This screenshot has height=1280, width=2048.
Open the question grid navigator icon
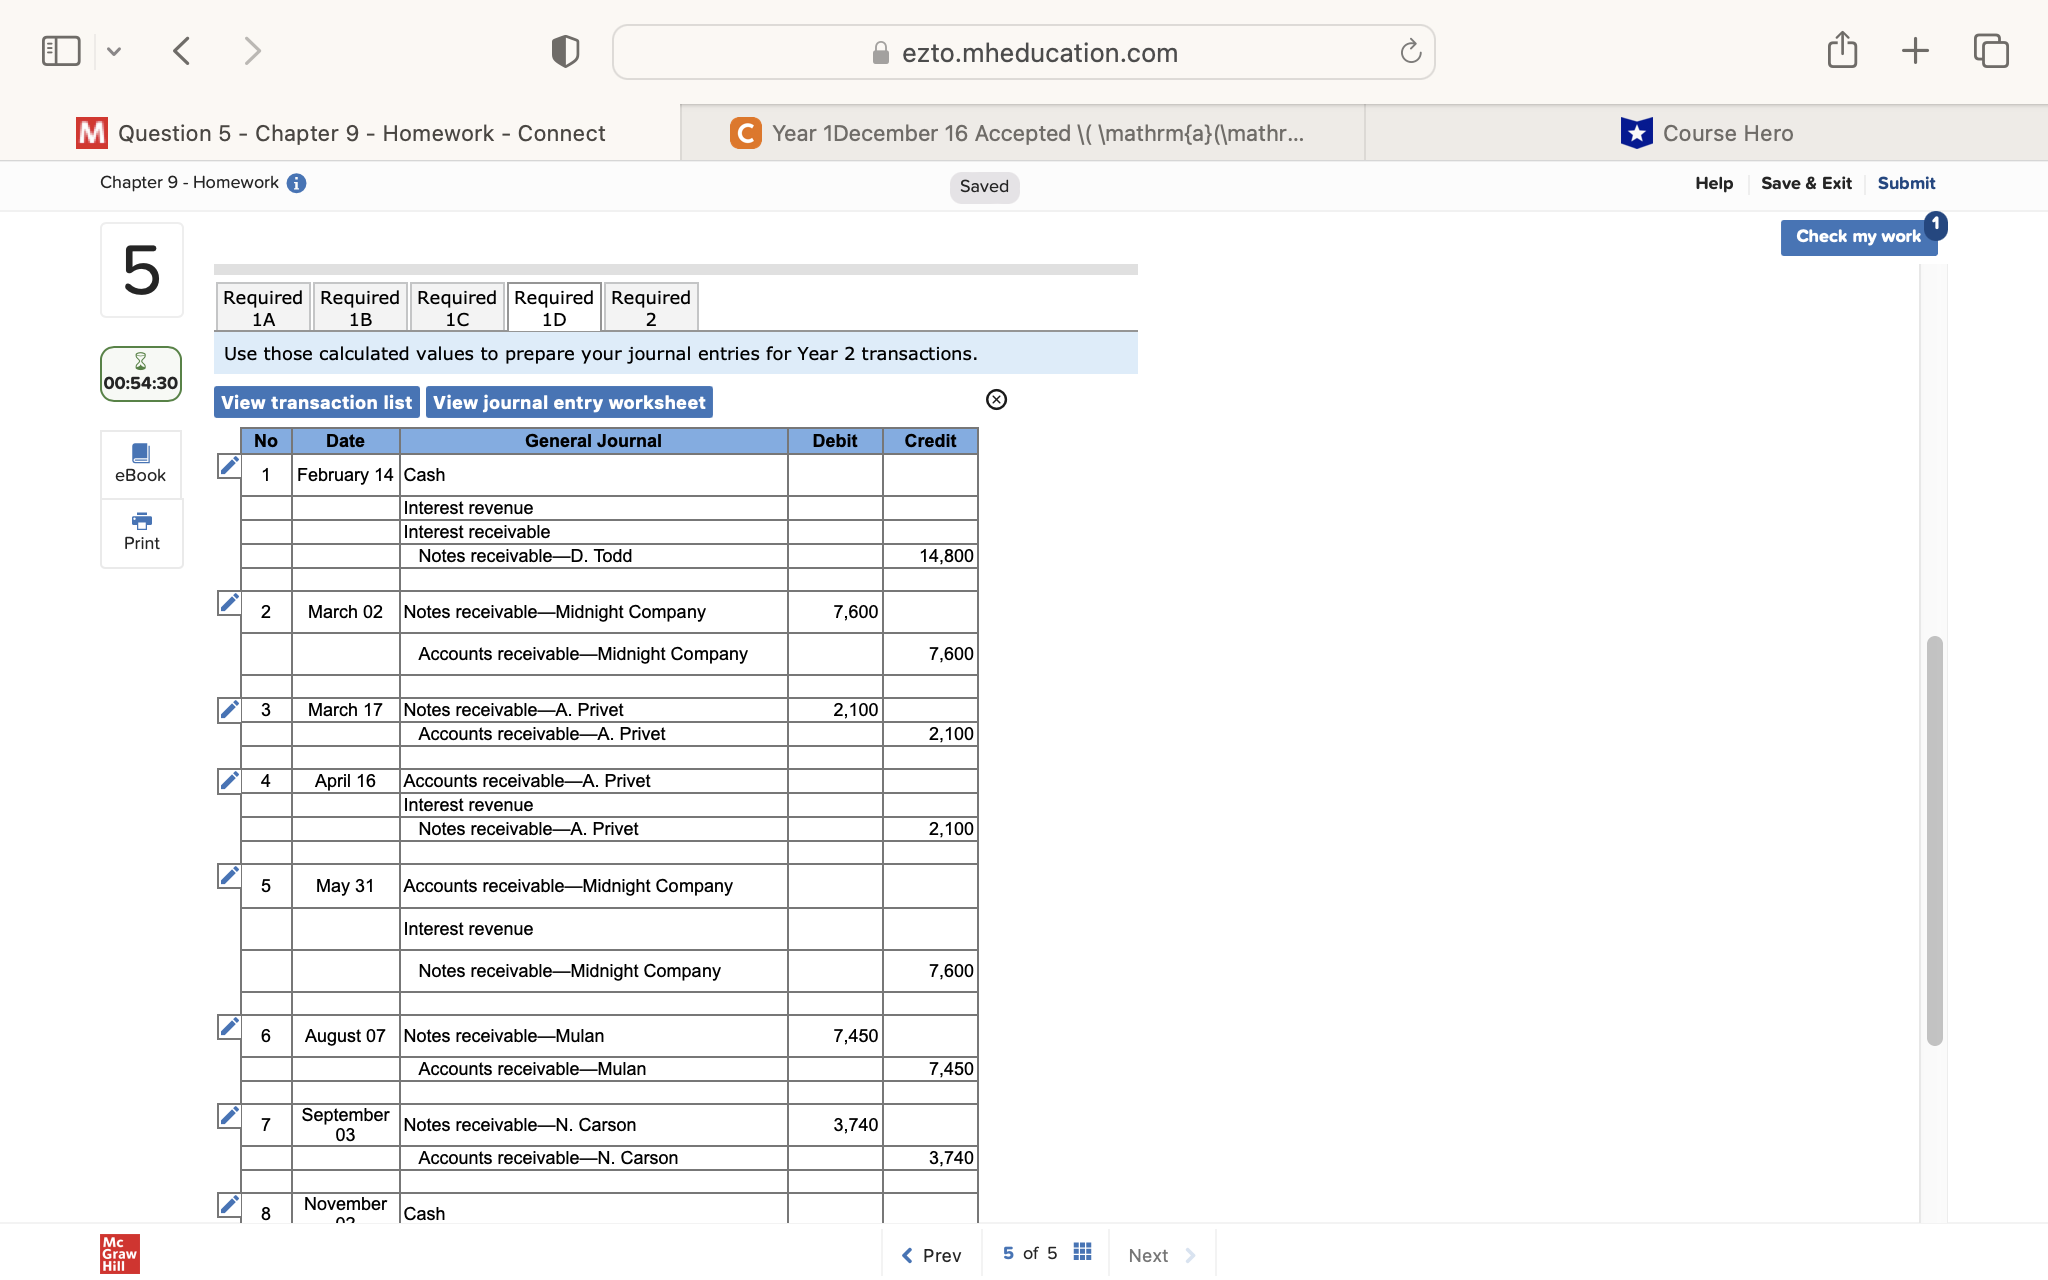pyautogui.click(x=1082, y=1253)
